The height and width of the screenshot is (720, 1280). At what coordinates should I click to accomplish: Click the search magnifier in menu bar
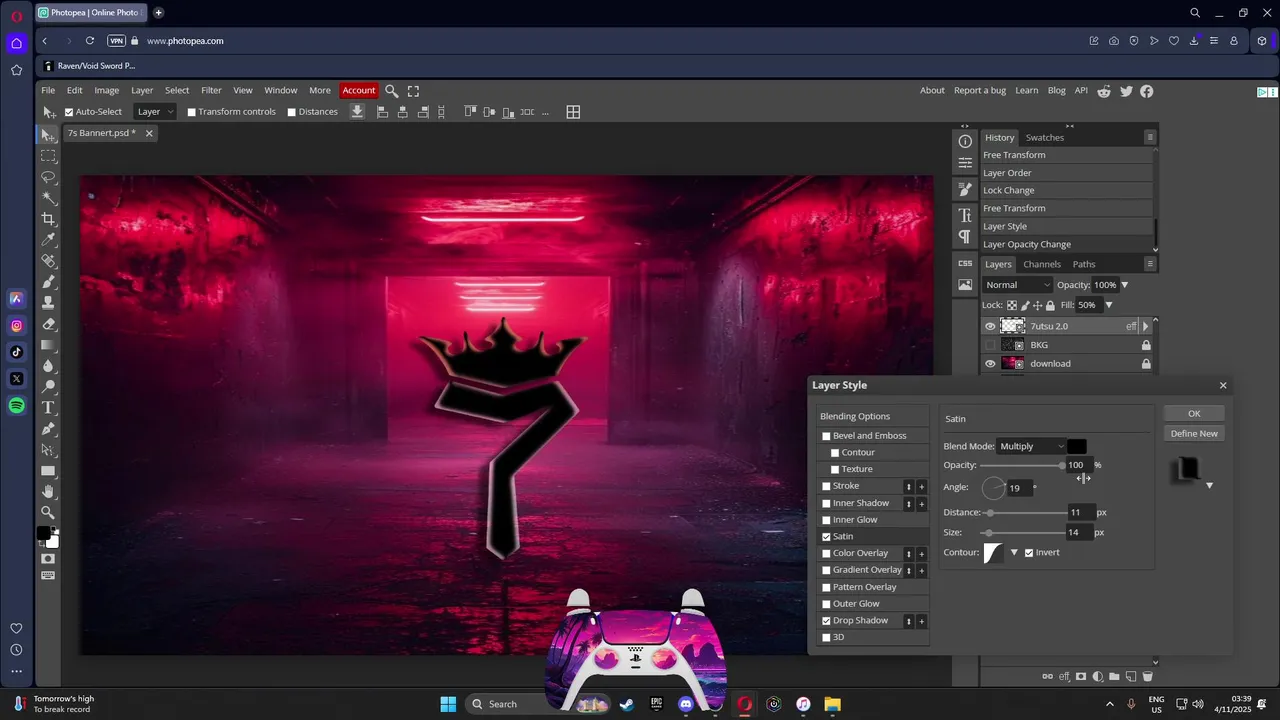pyautogui.click(x=392, y=91)
